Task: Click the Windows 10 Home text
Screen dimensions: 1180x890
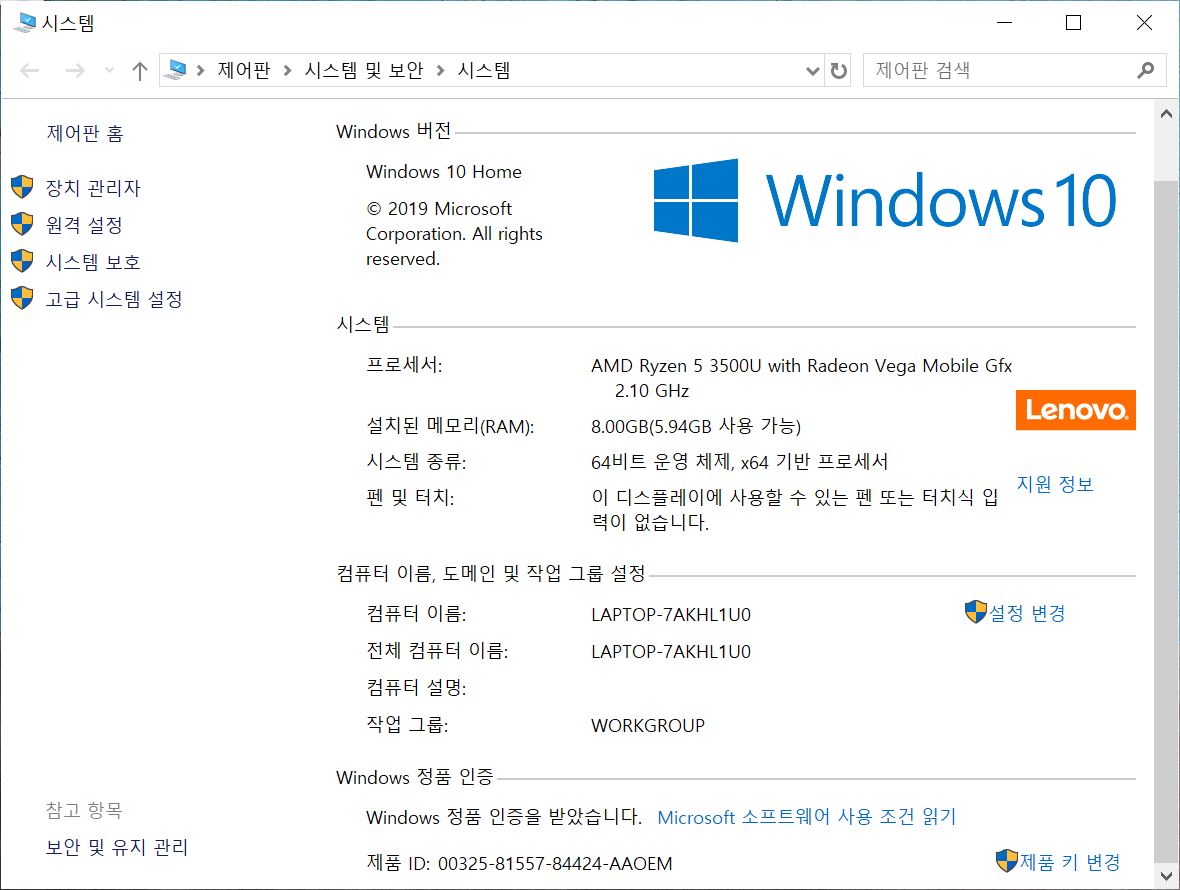Action: (444, 172)
